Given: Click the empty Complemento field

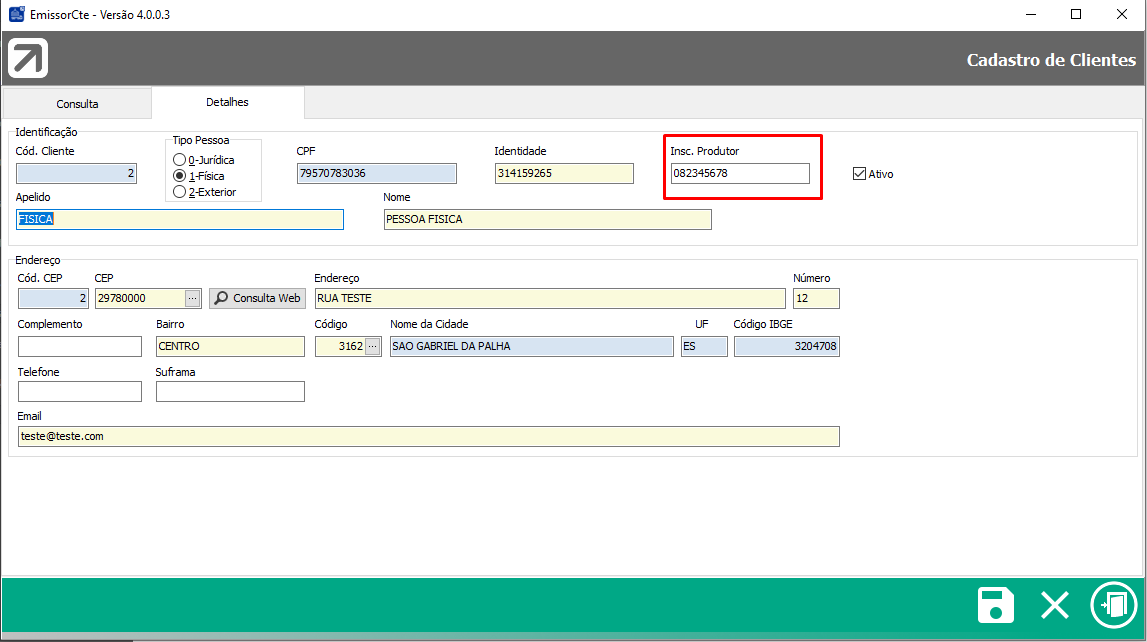Looking at the screenshot, I should [x=80, y=347].
